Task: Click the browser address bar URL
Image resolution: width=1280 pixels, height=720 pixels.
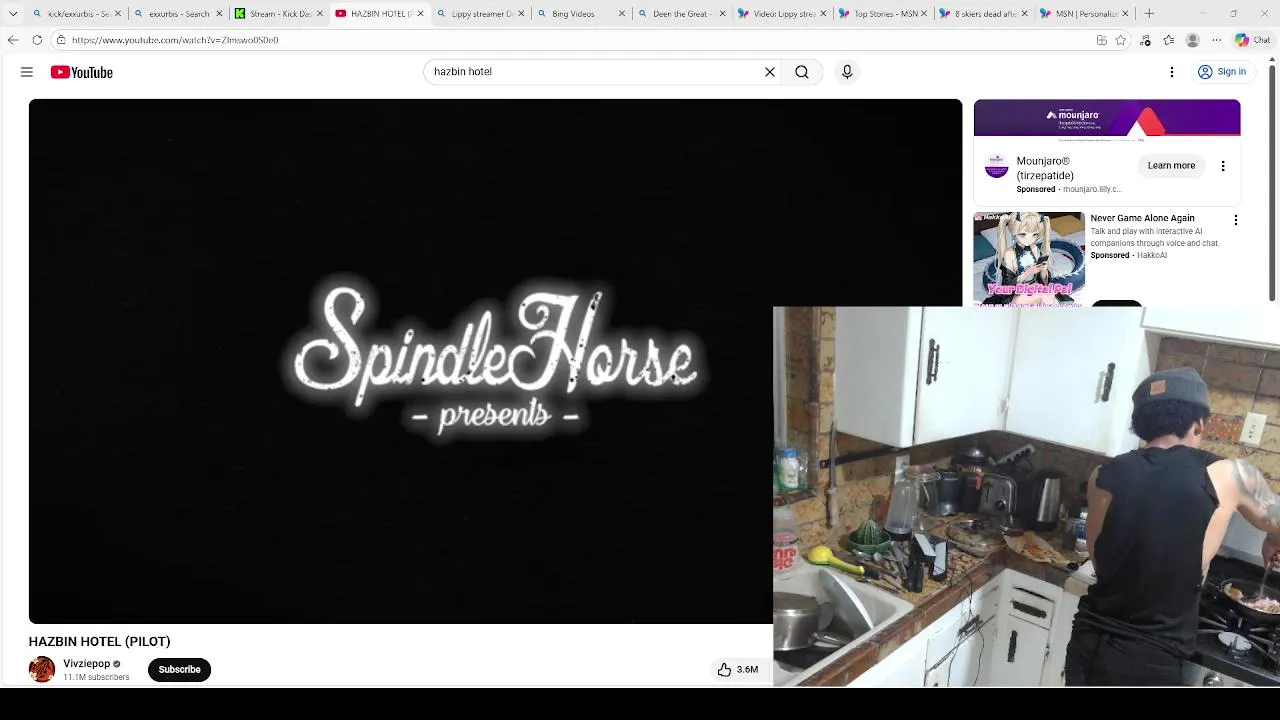Action: (x=175, y=40)
